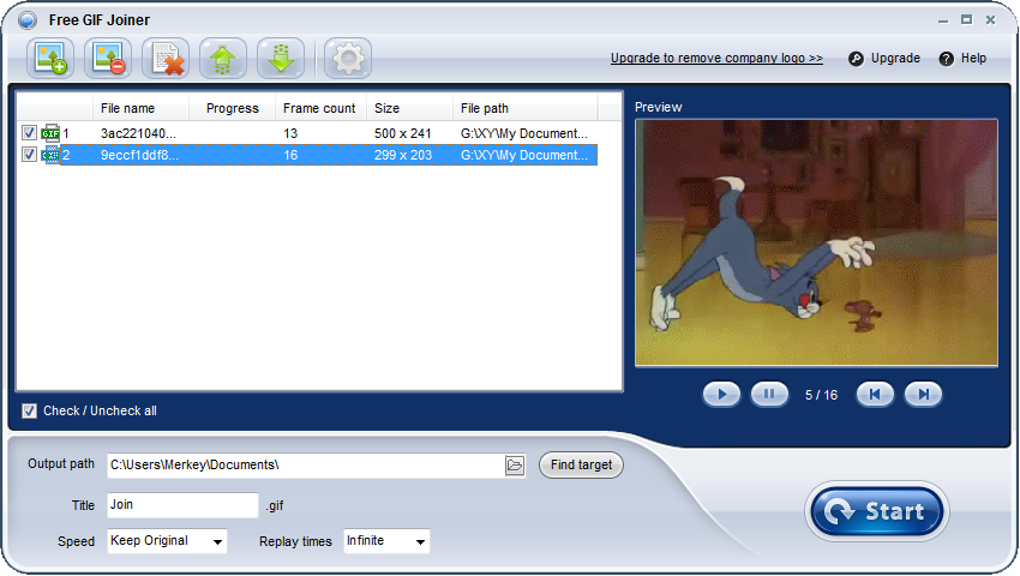1020x576 pixels.
Task: Click the 5 / 16 frame counter
Action: [x=821, y=395]
